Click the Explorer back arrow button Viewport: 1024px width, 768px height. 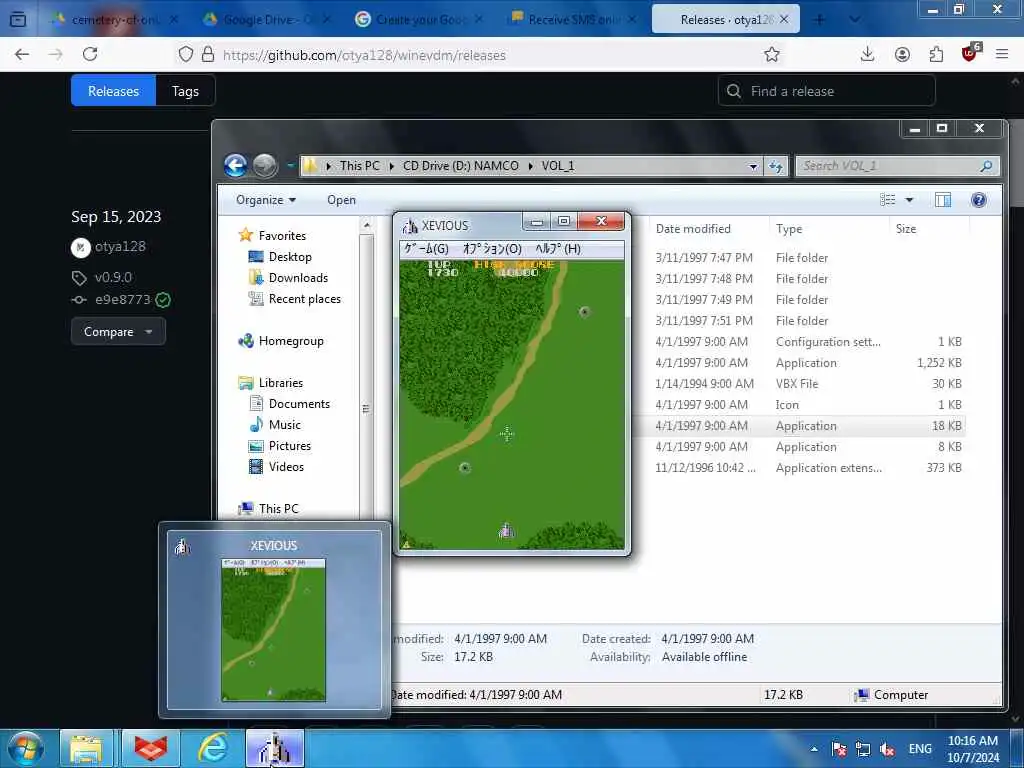click(236, 166)
